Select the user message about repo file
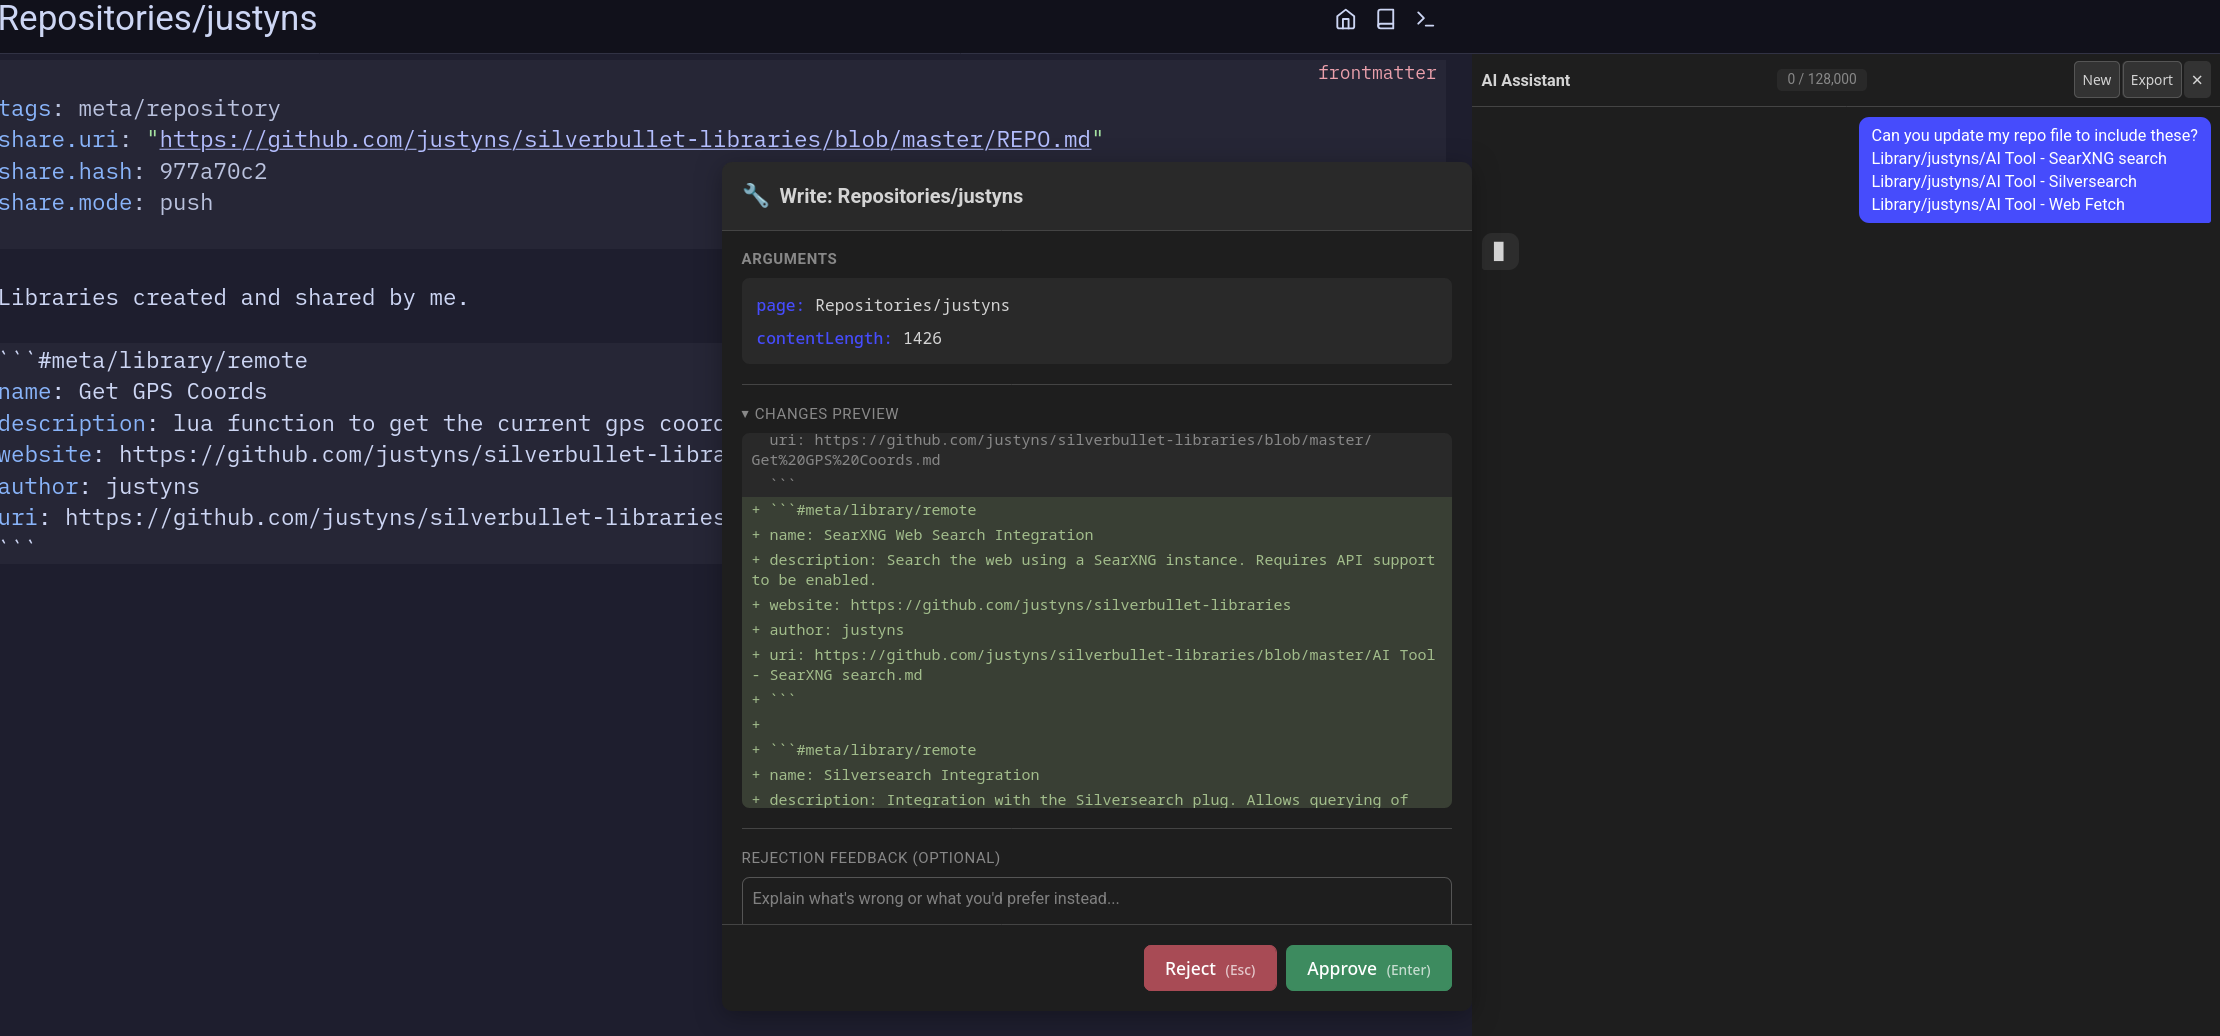 pos(2033,170)
